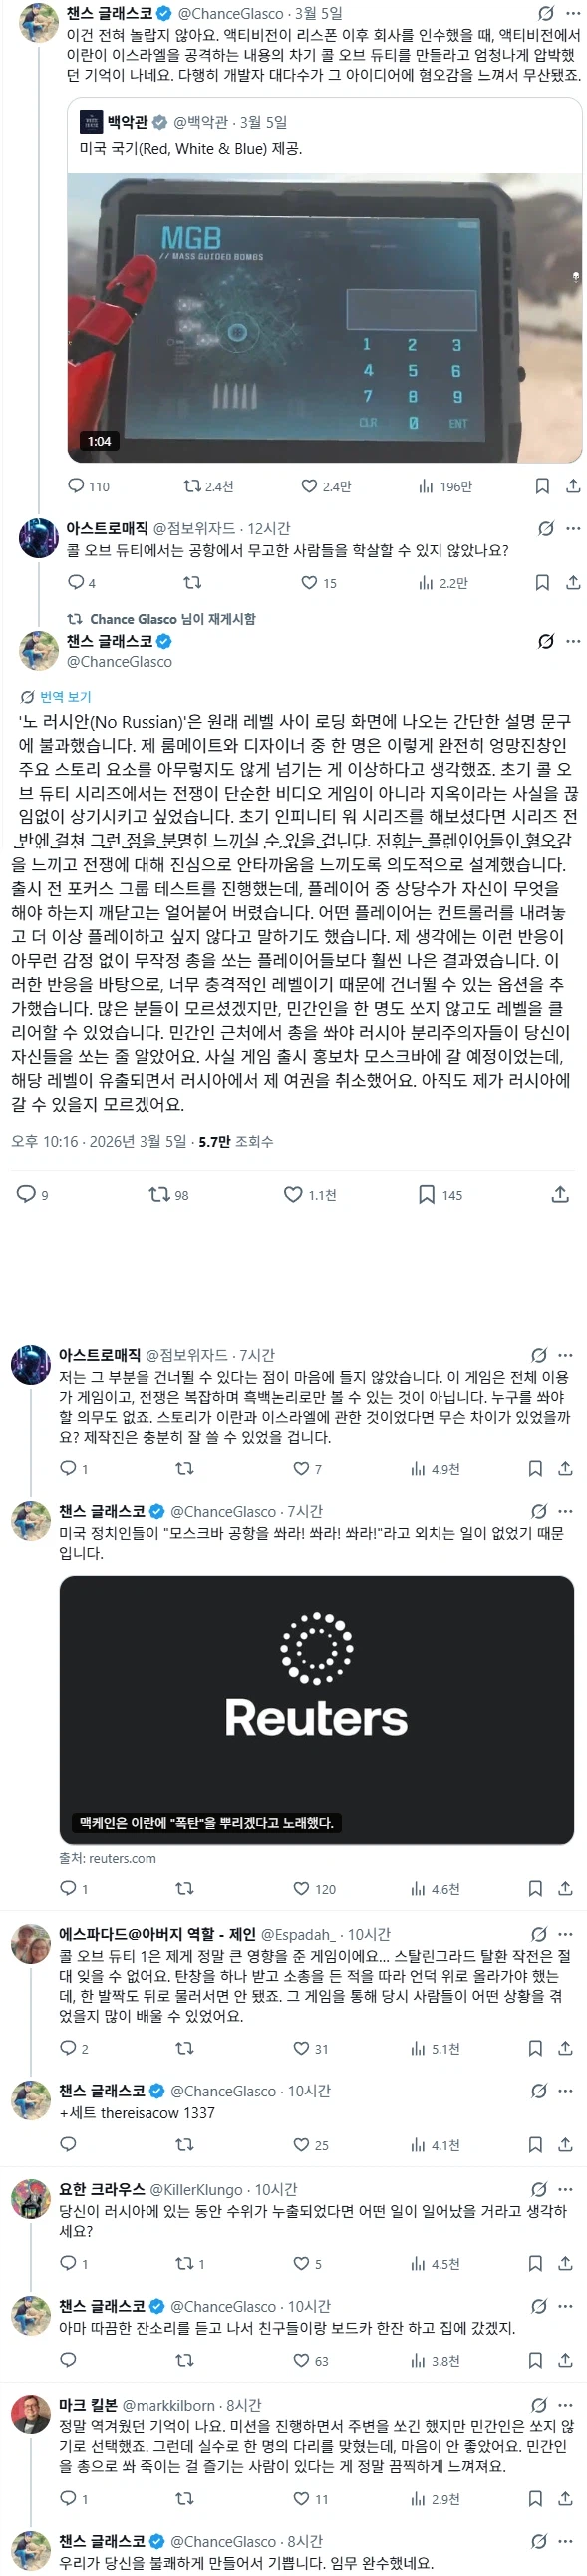The width and height of the screenshot is (587, 2576).
Task: Retweet the Reuters image reply
Action: click(185, 1888)
